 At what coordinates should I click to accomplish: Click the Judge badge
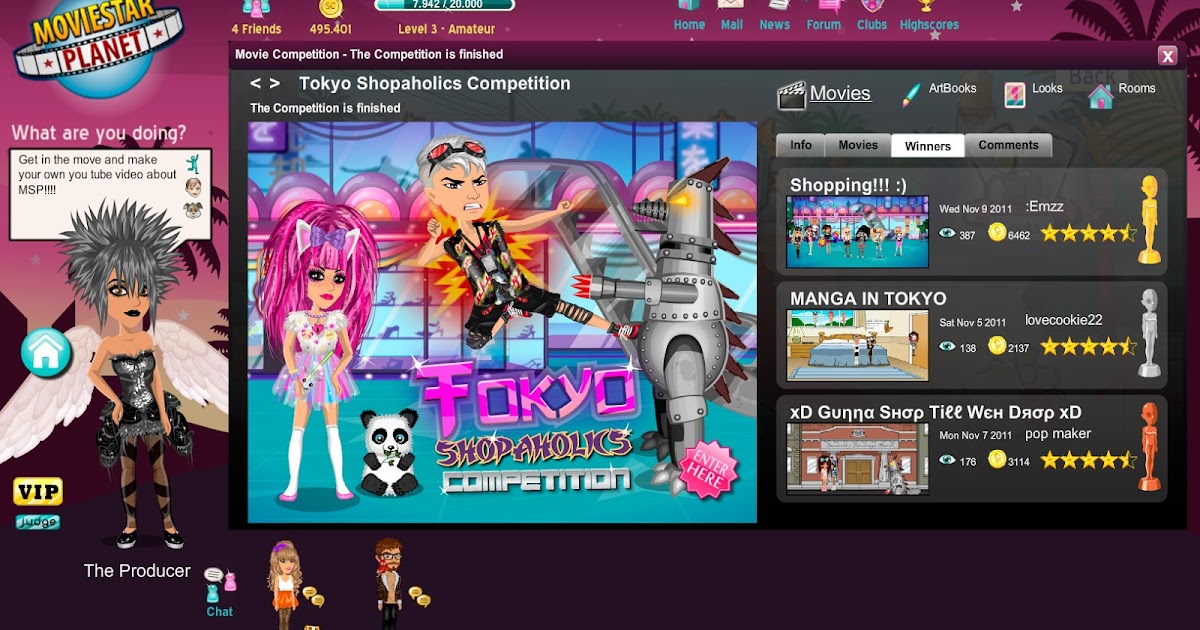[38, 522]
